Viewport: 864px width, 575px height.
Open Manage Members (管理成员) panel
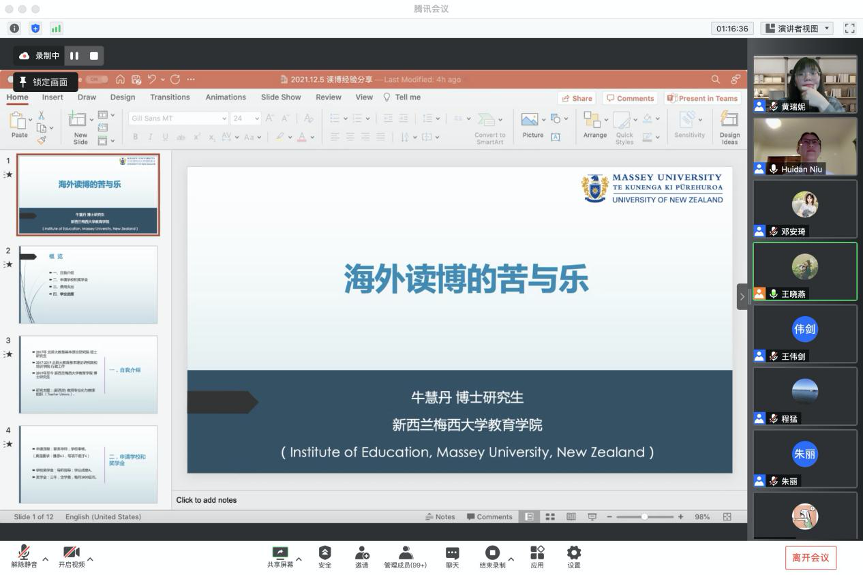pos(405,552)
